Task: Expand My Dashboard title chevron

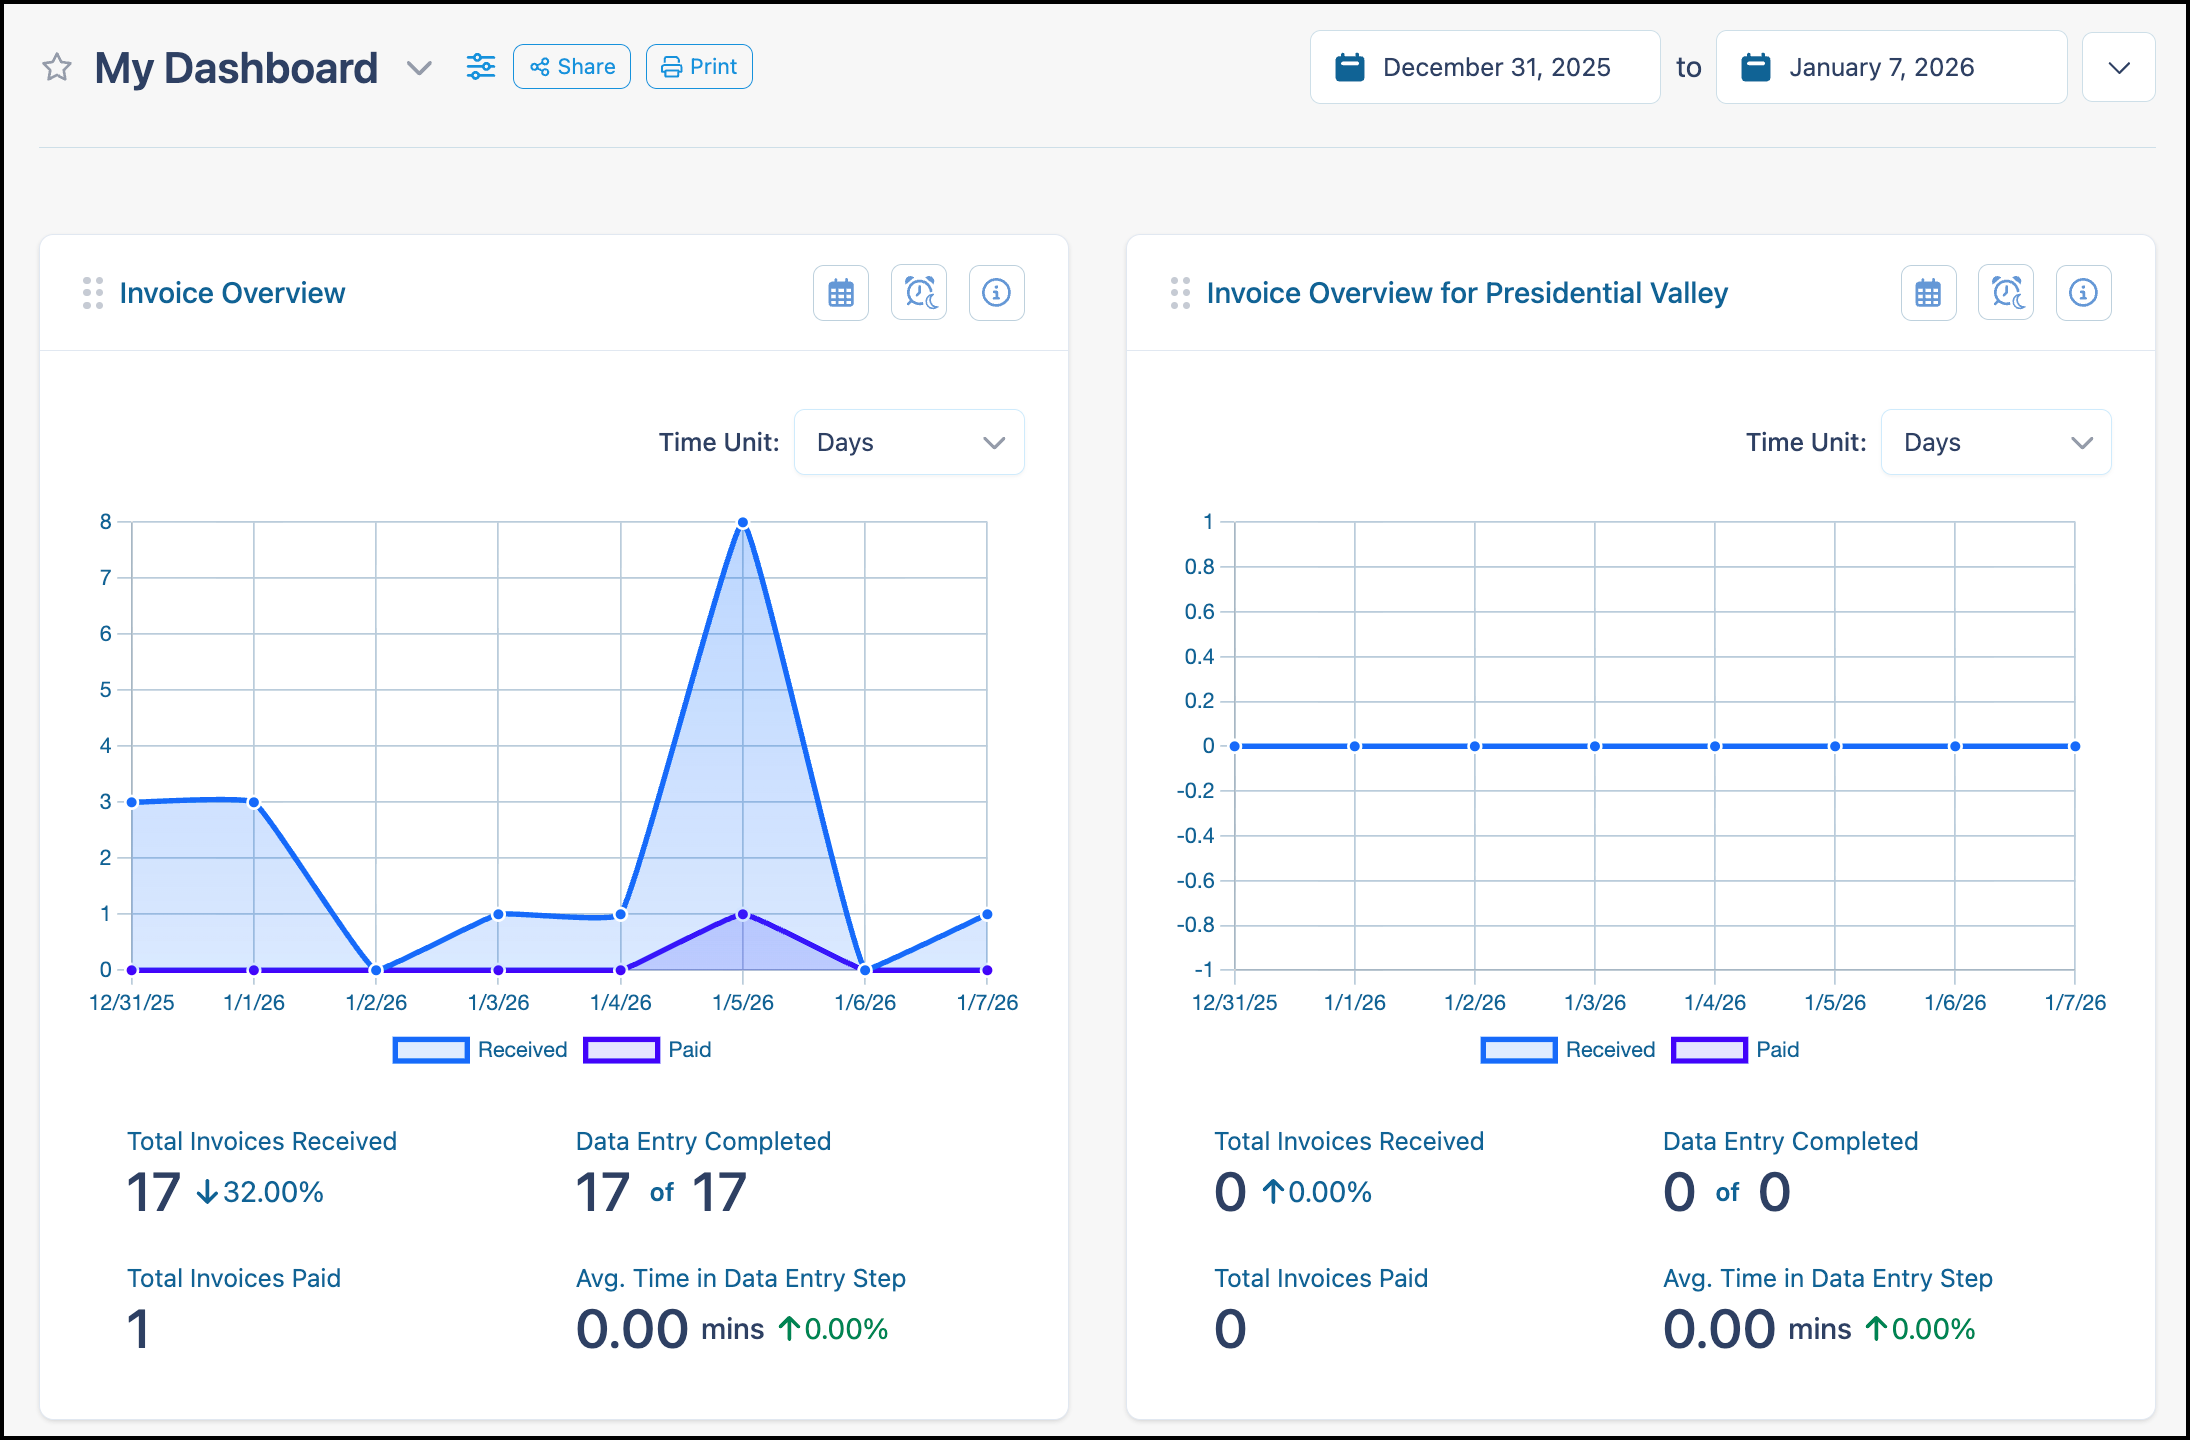Action: [419, 68]
